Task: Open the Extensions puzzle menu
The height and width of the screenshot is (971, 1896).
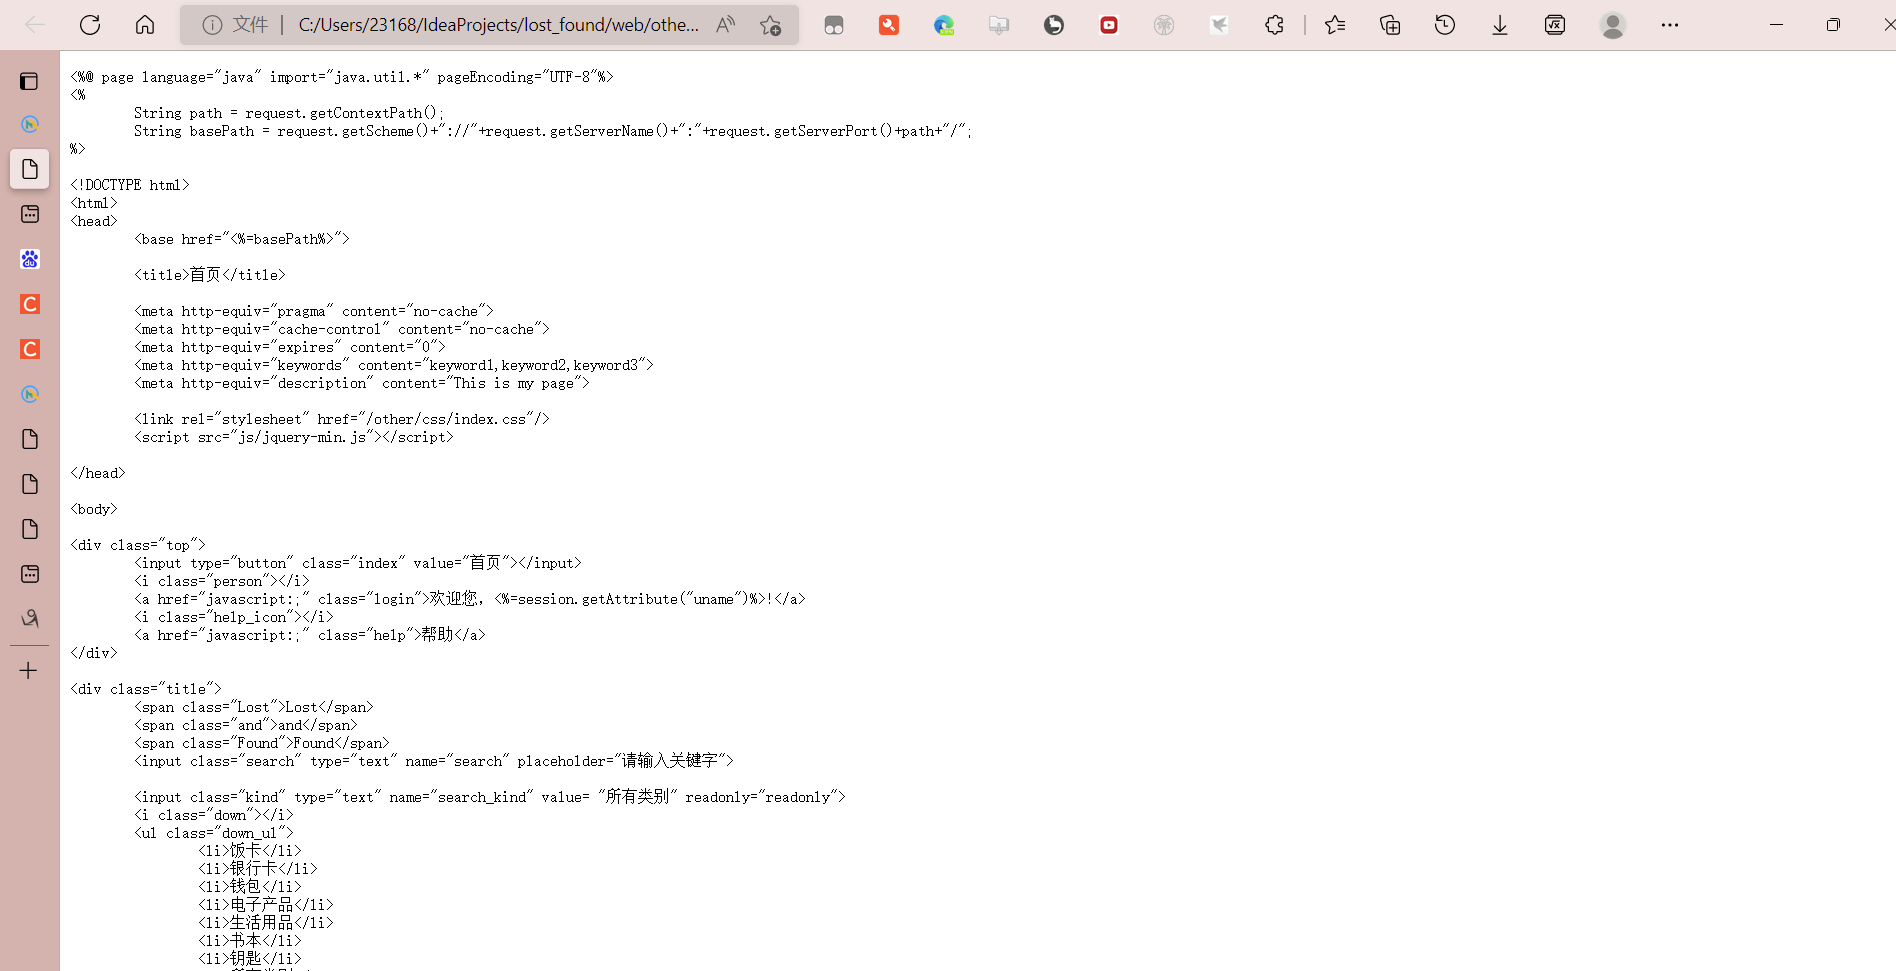Action: point(1274,25)
